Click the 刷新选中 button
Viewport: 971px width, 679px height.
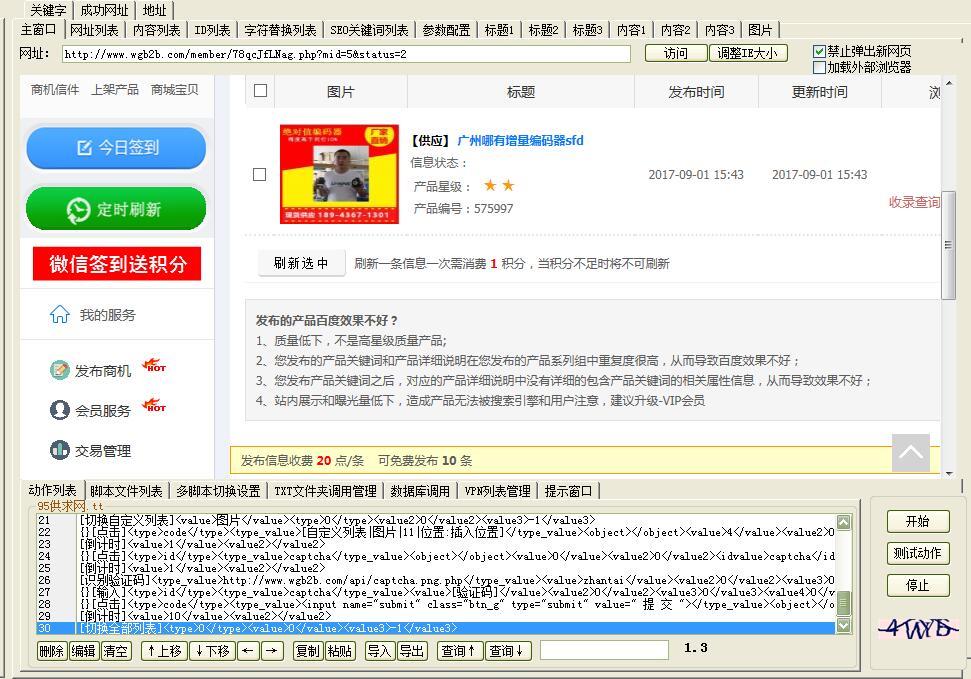(302, 263)
